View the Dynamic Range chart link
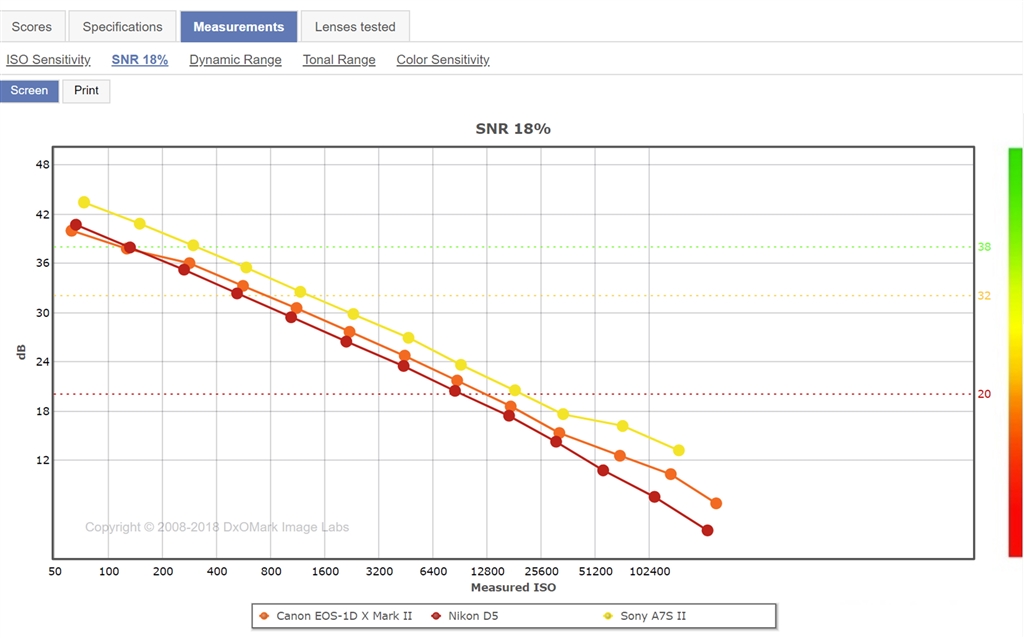Screen dimensions: 1024x638 tap(235, 60)
